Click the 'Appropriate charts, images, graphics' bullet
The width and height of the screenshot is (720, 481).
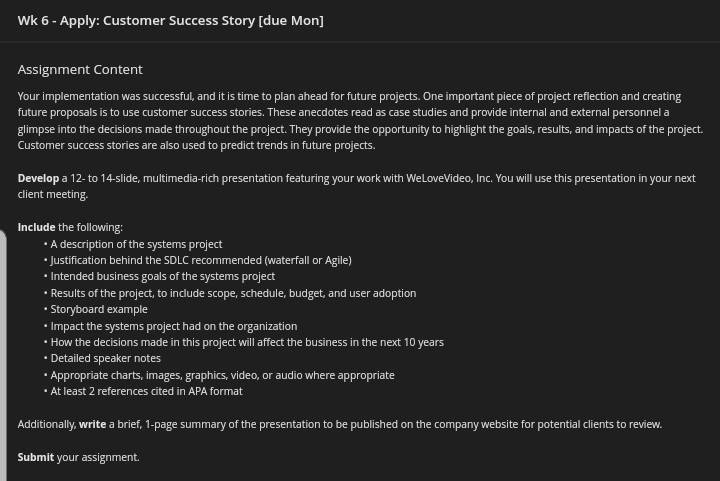coord(222,375)
